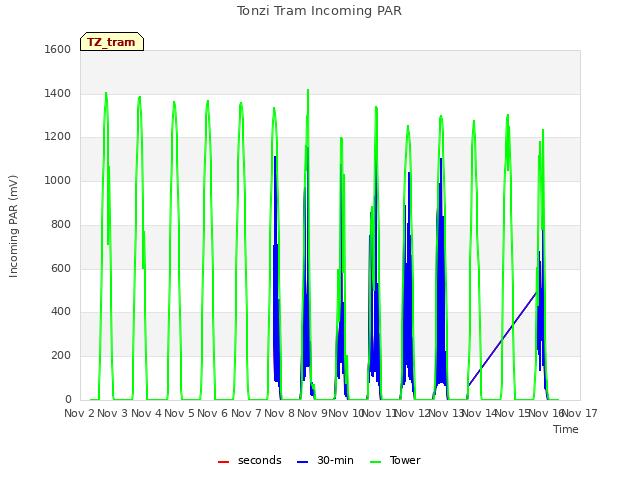This screenshot has width=640, height=480.
Task: Click the Nov 8 x-axis date label
Action: (279, 413)
